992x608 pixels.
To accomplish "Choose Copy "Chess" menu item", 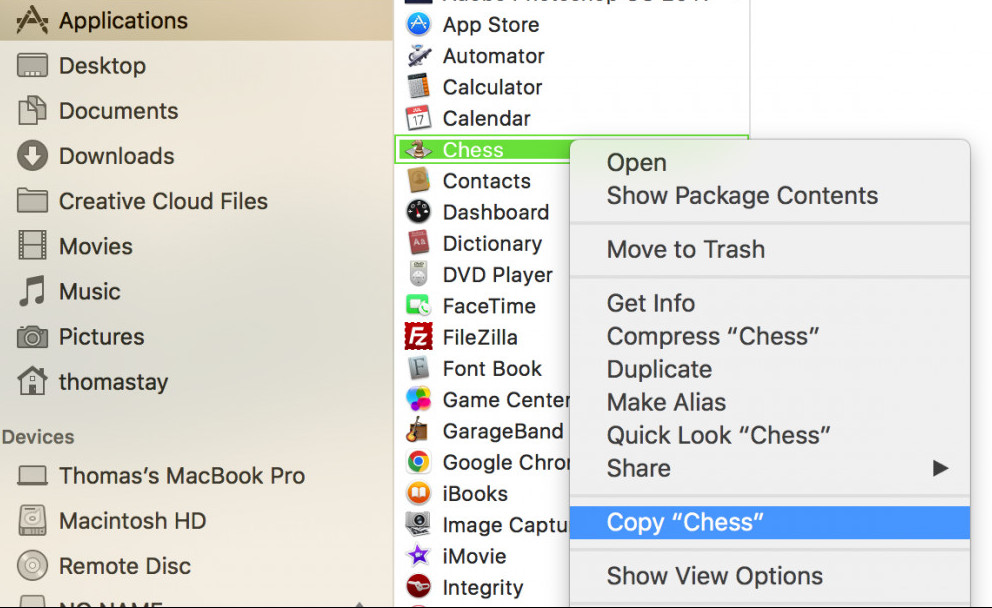I will [769, 523].
